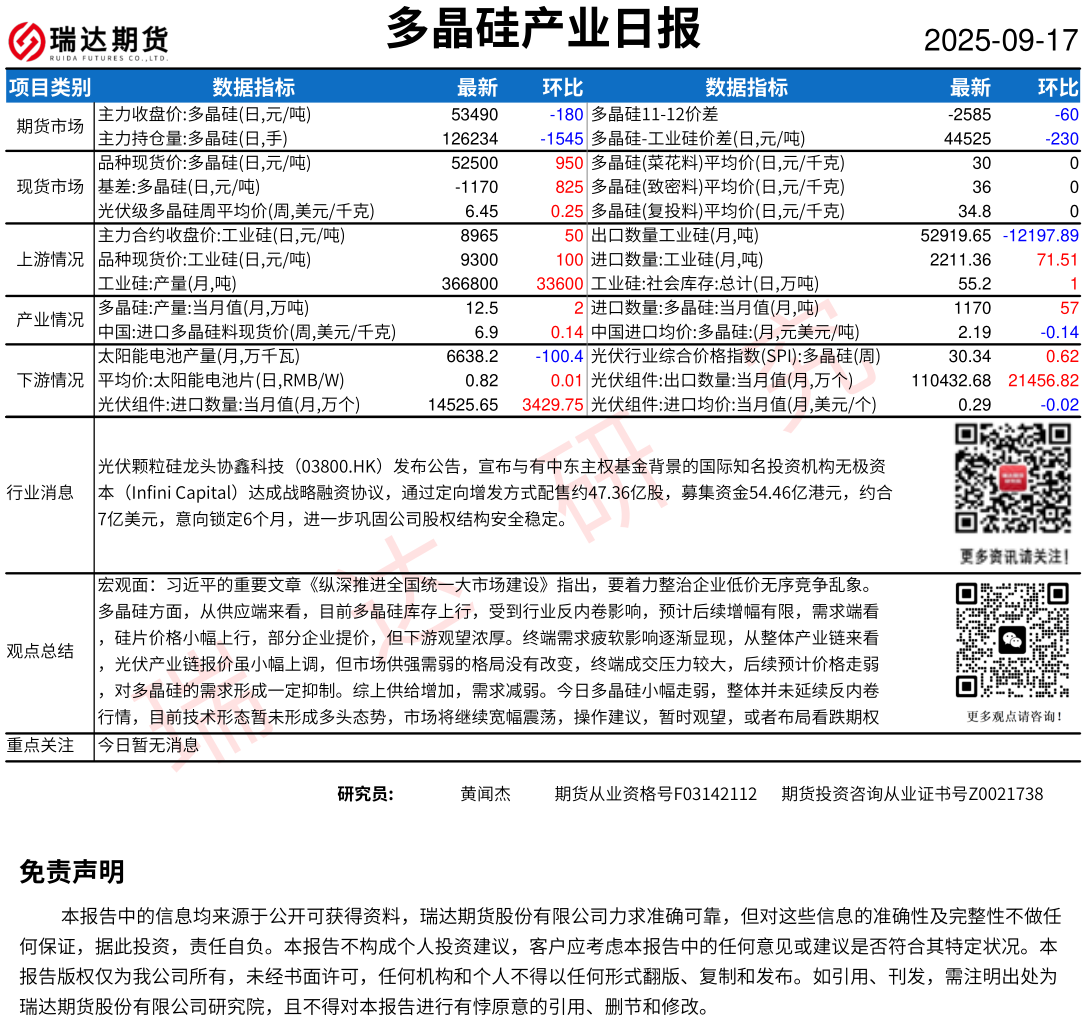
Task: Click the 重点关注 row label
Action: [x=40, y=745]
